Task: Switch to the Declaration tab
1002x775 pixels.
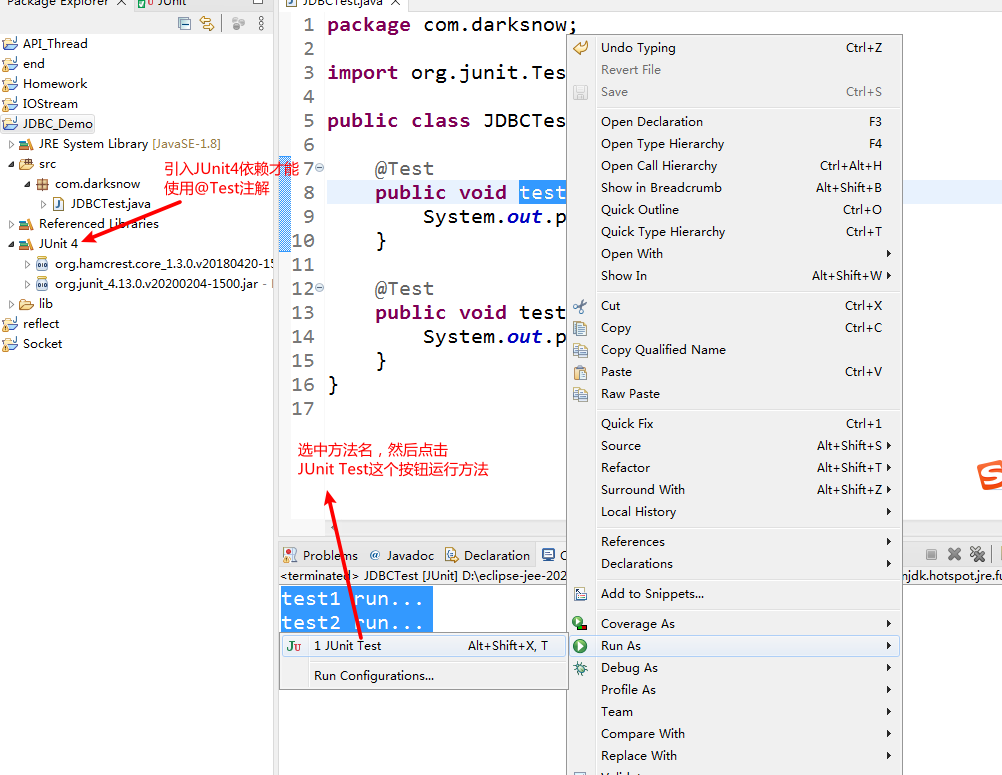Action: point(488,555)
